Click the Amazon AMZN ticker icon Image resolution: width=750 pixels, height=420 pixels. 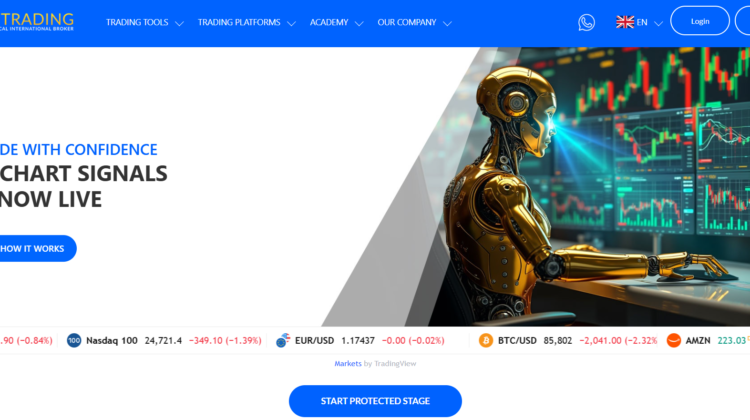[673, 340]
